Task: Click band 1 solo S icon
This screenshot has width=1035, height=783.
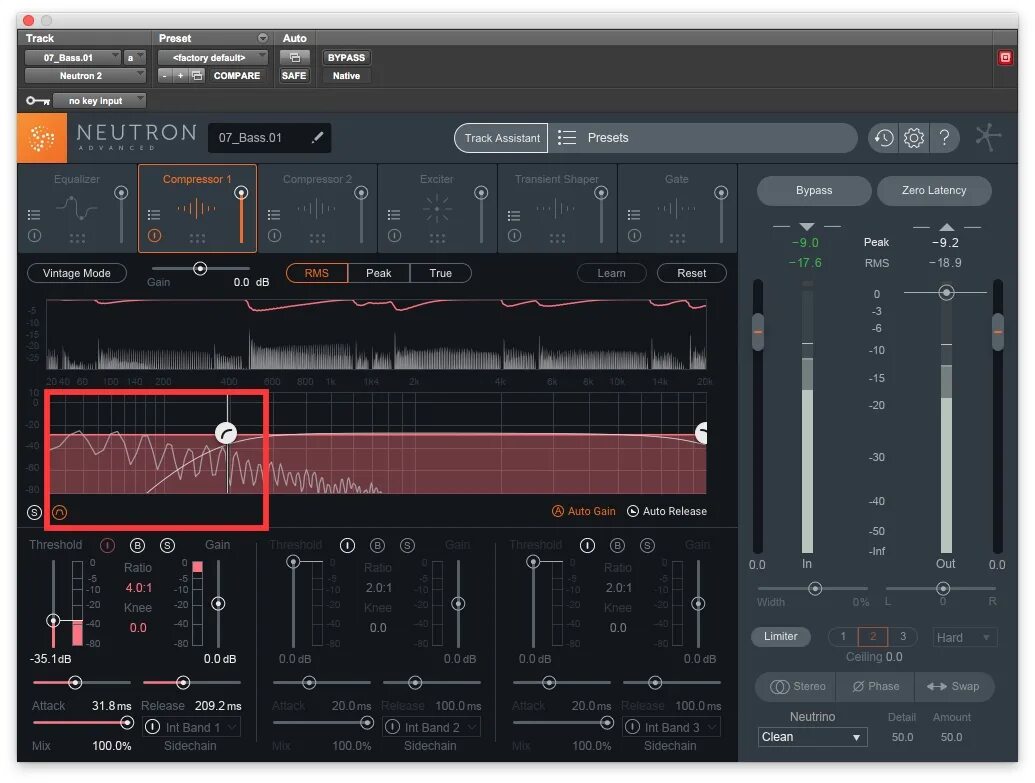Action: [x=168, y=545]
